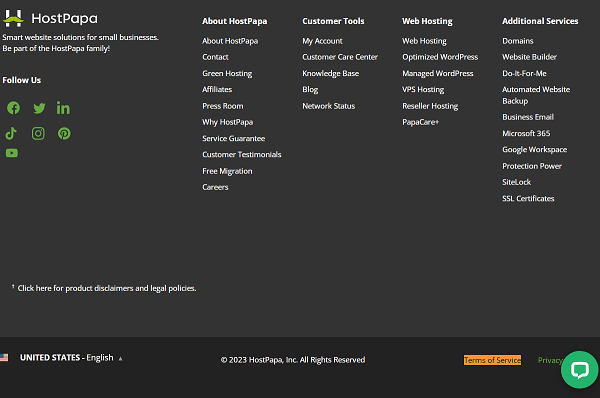Open Green Hosting link
This screenshot has width=600, height=398.
tap(227, 73)
